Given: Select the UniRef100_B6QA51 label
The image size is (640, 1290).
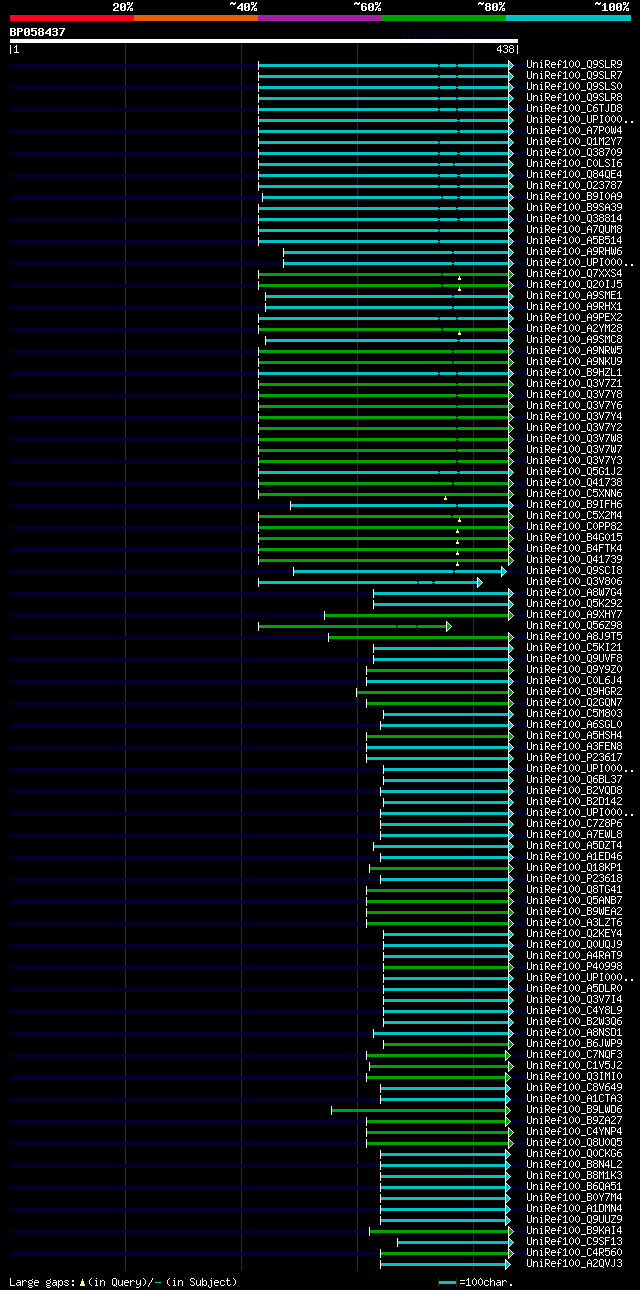Looking at the screenshot, I should (575, 1187).
